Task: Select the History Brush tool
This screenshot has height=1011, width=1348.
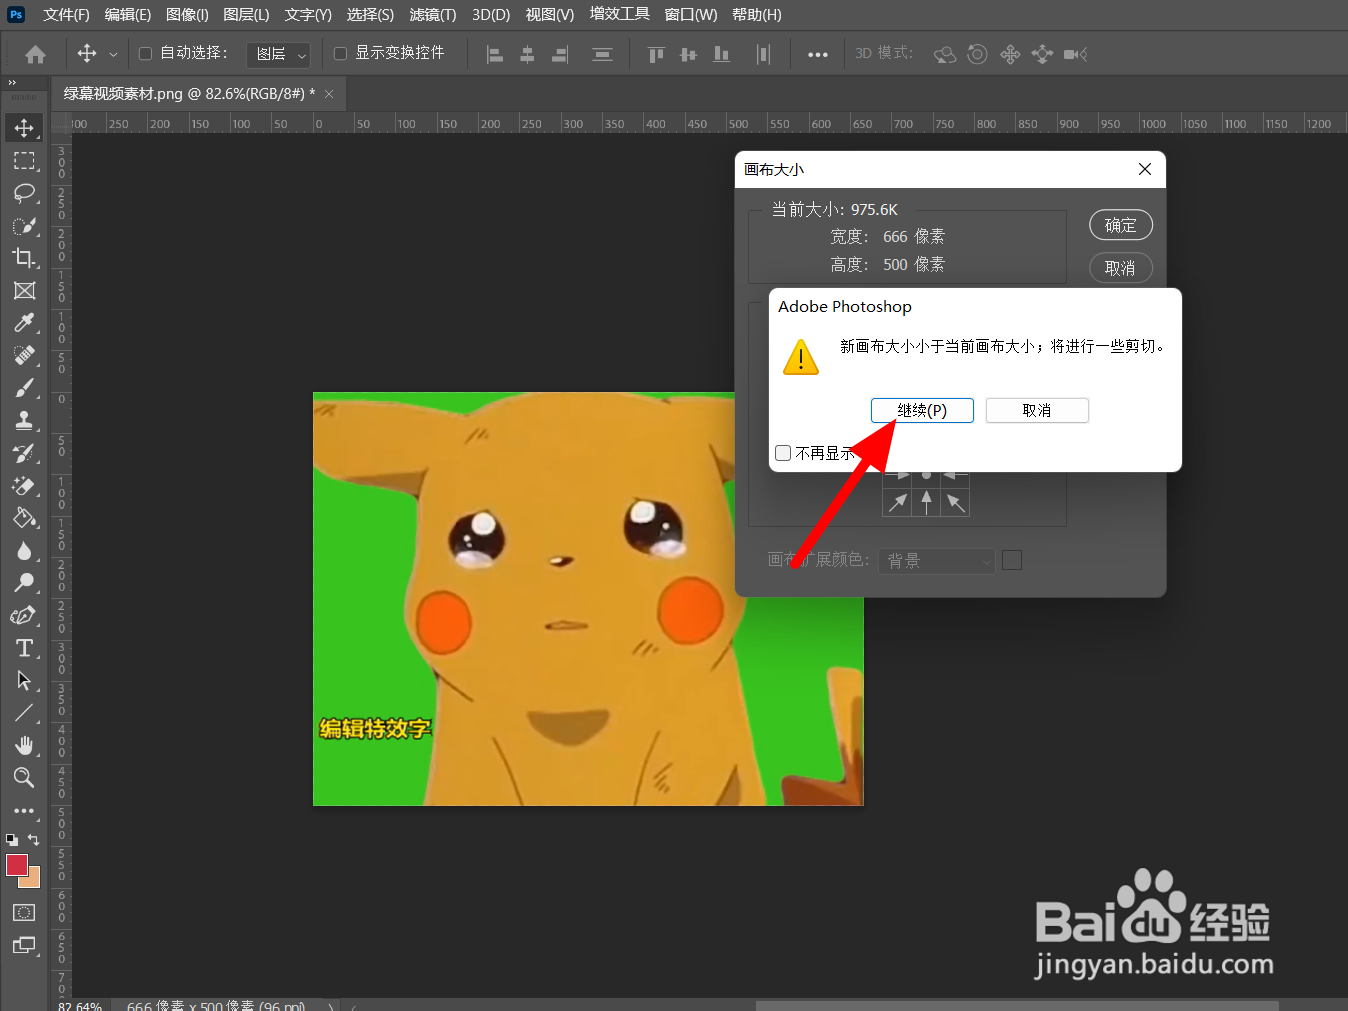Action: (24, 453)
